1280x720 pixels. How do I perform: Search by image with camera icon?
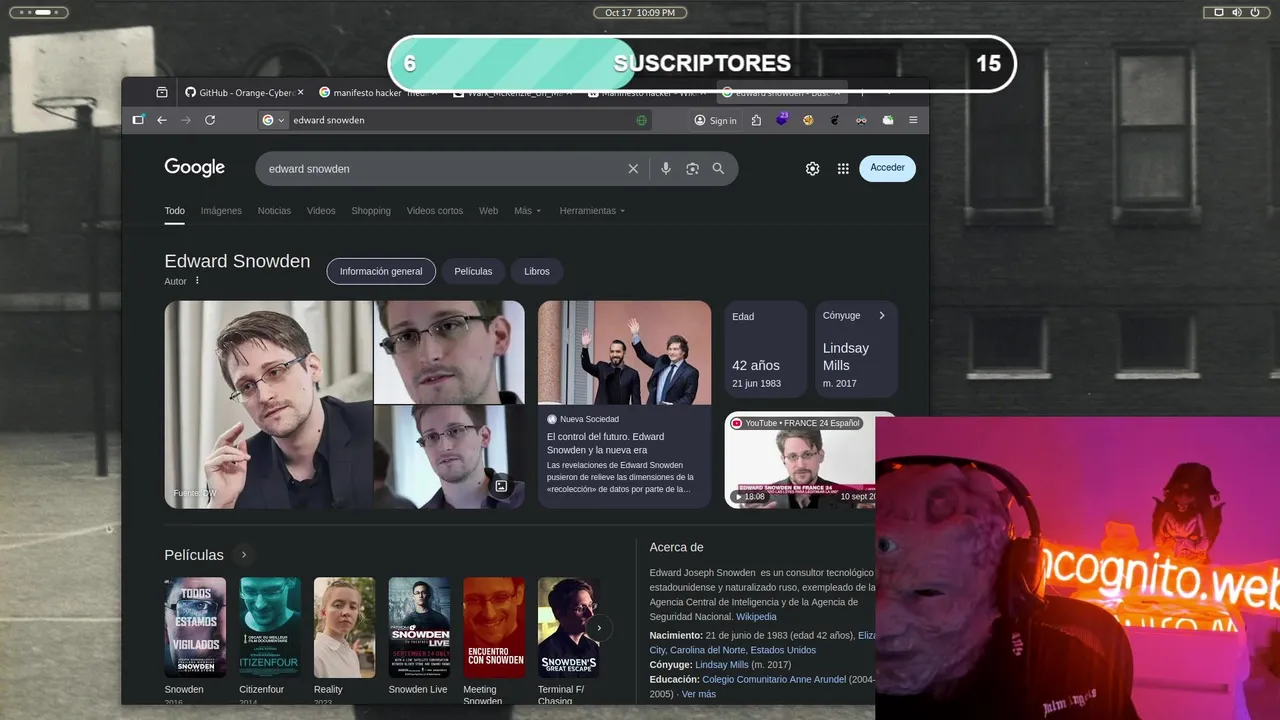point(692,169)
